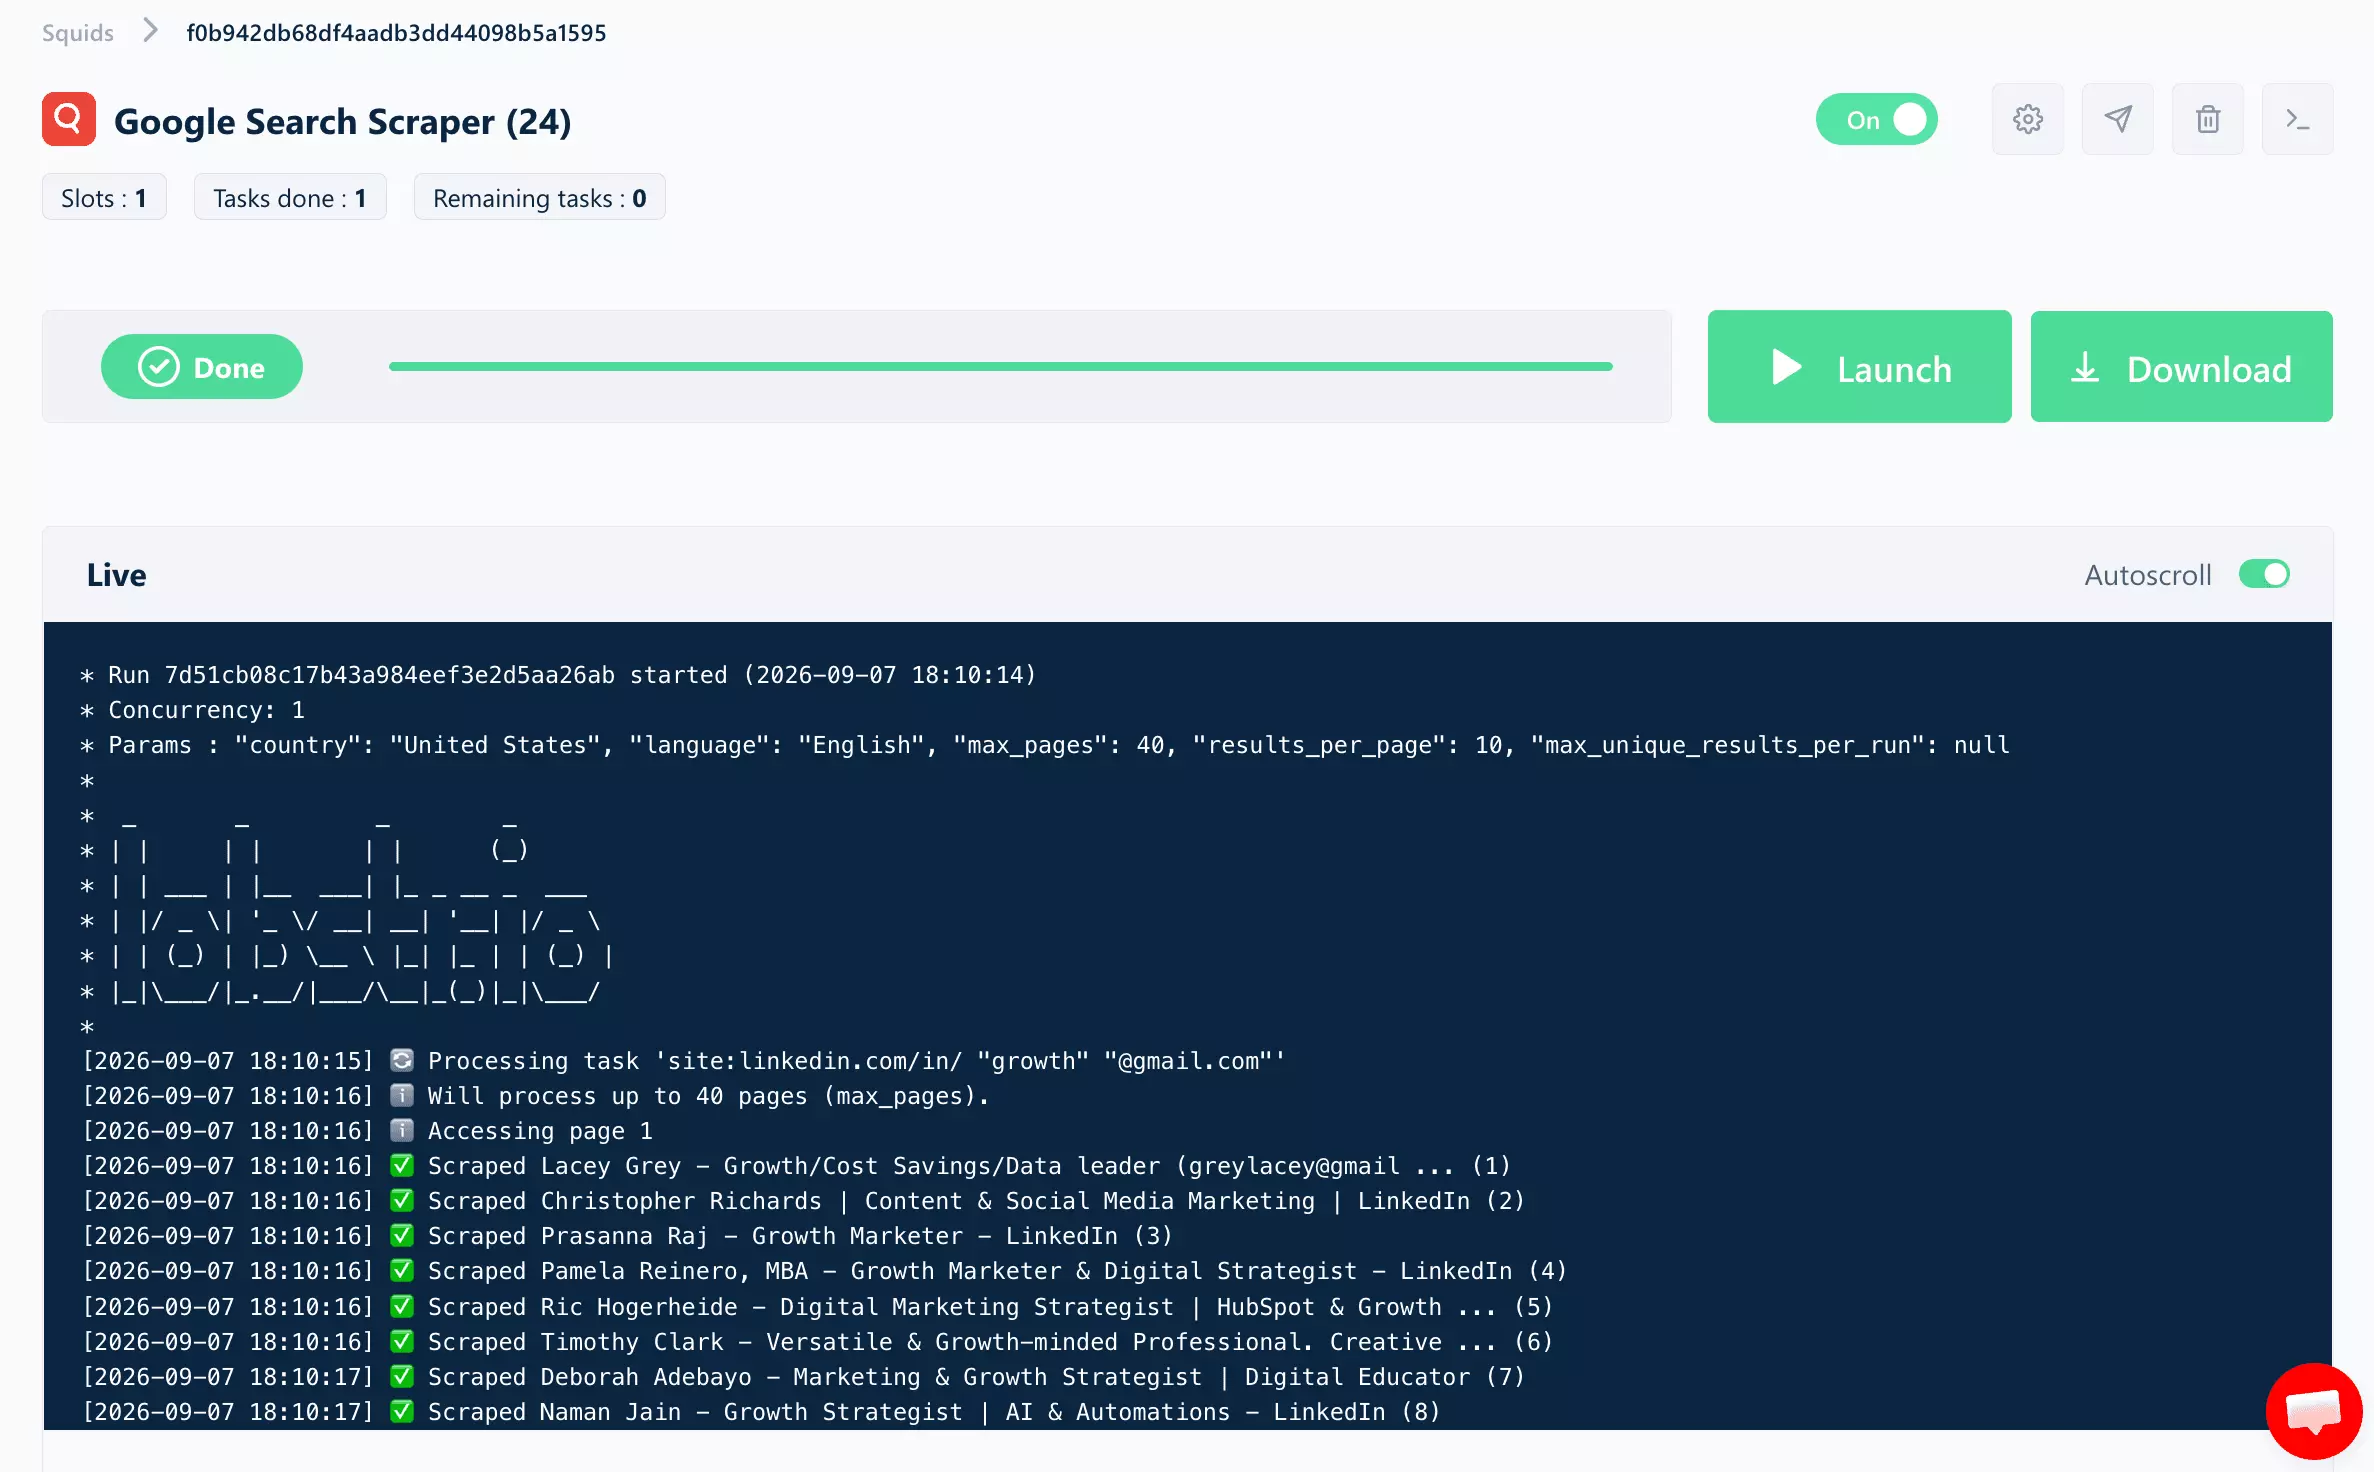Delete squid with the trash icon
Image resolution: width=2374 pixels, height=1472 pixels.
tap(2207, 119)
